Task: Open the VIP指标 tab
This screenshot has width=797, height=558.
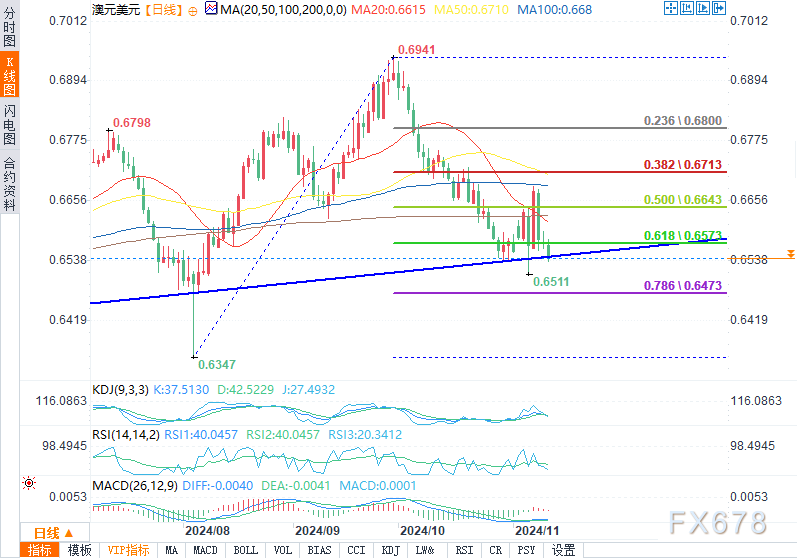Action: point(128,550)
